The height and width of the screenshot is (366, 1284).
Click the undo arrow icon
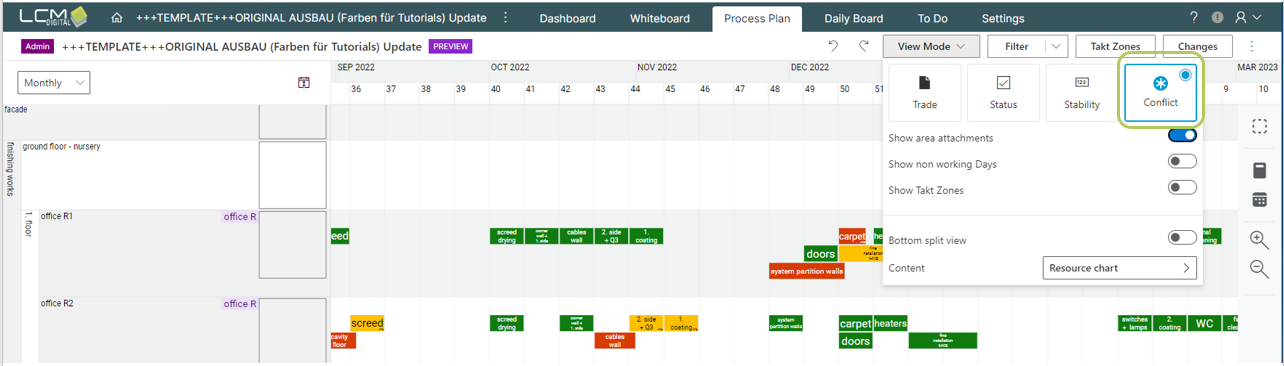(x=833, y=46)
